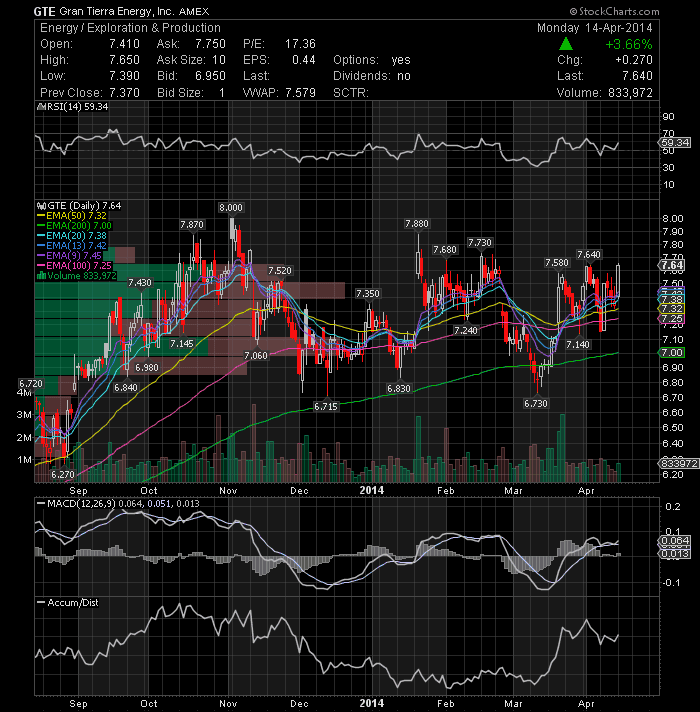The height and width of the screenshot is (712, 700).
Task: Select the yellow EMA(50) legend swatch
Action: [x=41, y=216]
